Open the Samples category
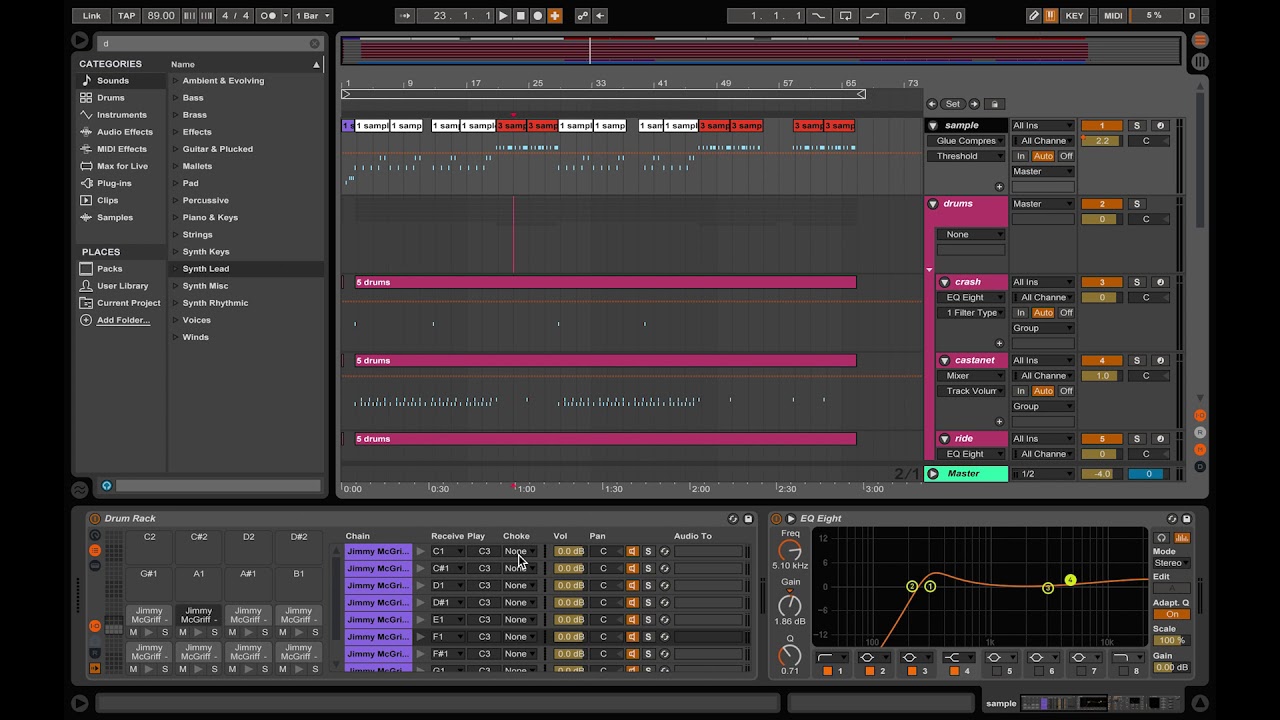 115,217
